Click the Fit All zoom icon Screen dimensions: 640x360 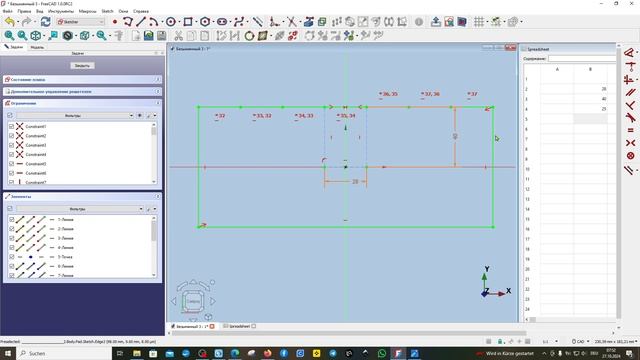(9, 36)
